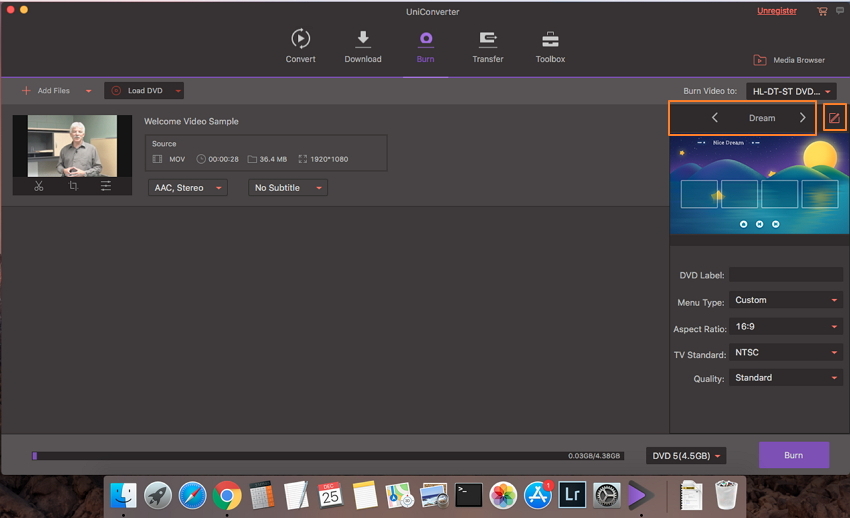The height and width of the screenshot is (518, 850).
Task: Go to the Transfer tab
Action: point(487,47)
